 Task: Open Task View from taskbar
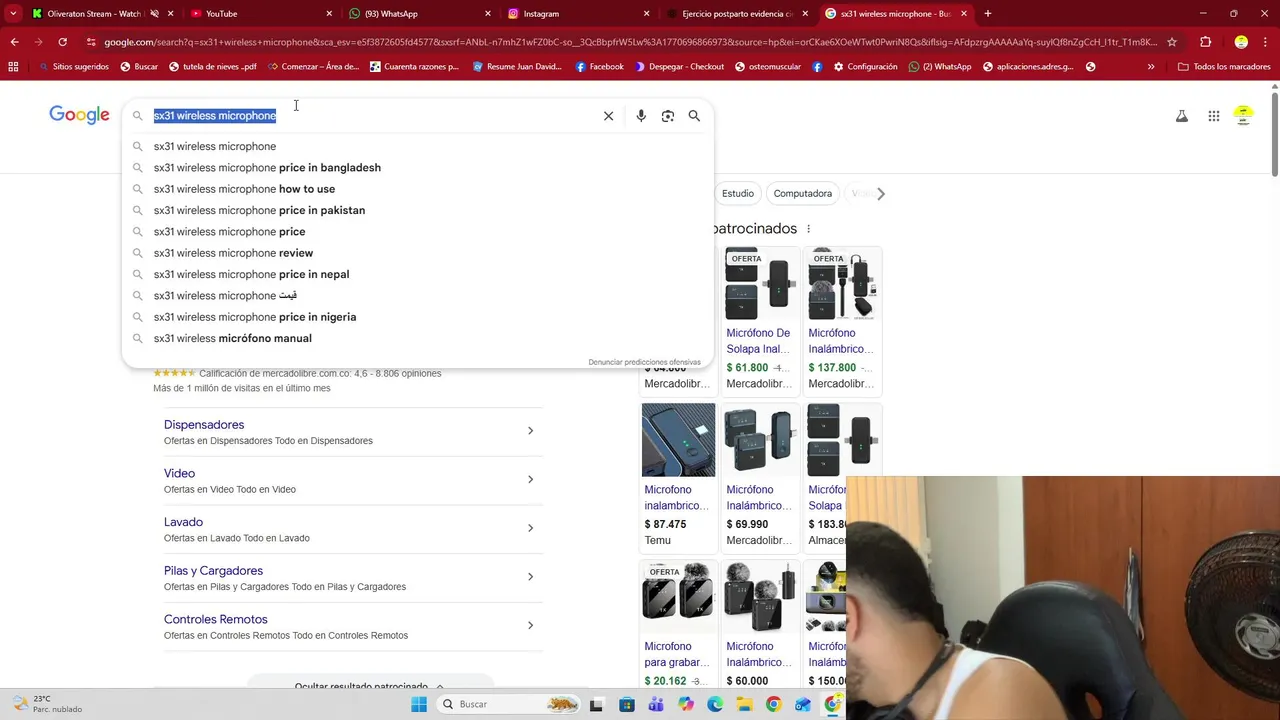(597, 705)
